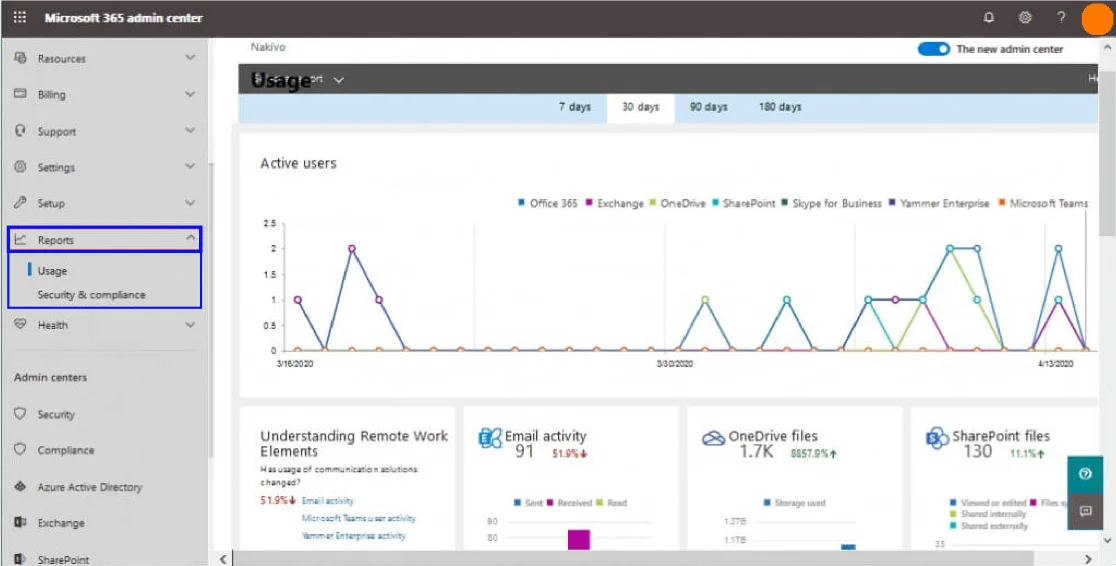
Task: Expand the Billing chevron
Action: (190, 94)
